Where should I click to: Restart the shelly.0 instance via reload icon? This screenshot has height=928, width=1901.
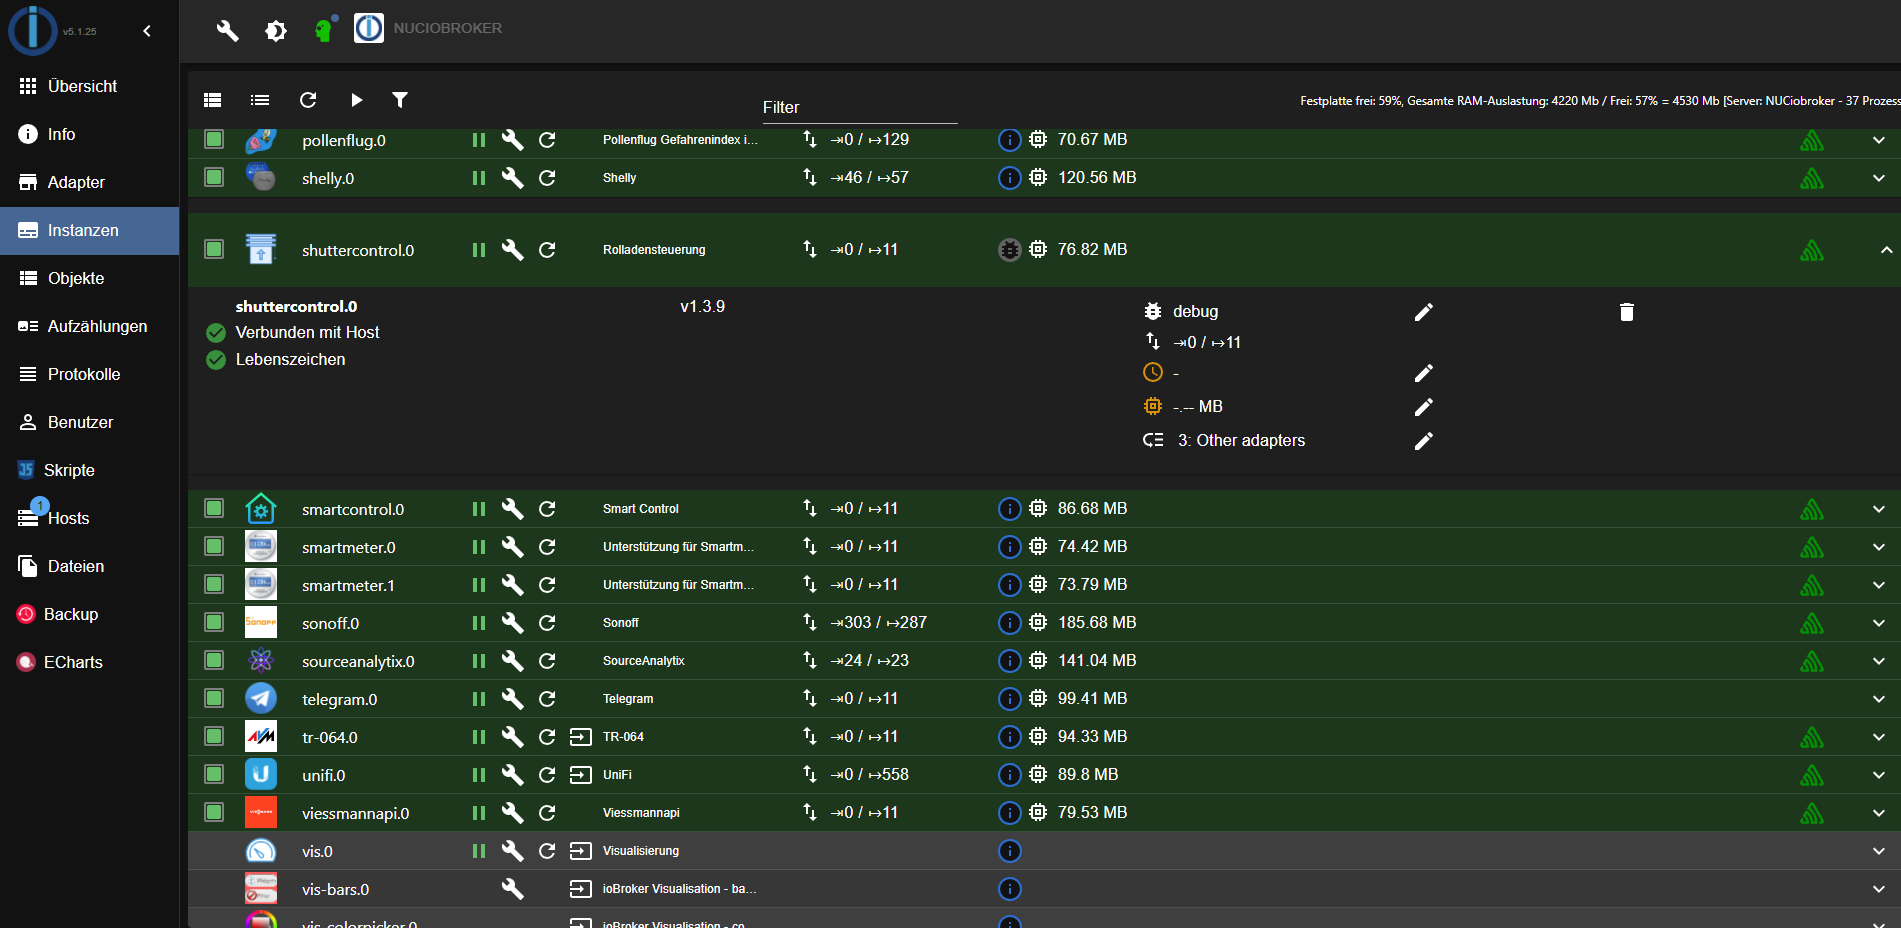[x=547, y=178]
